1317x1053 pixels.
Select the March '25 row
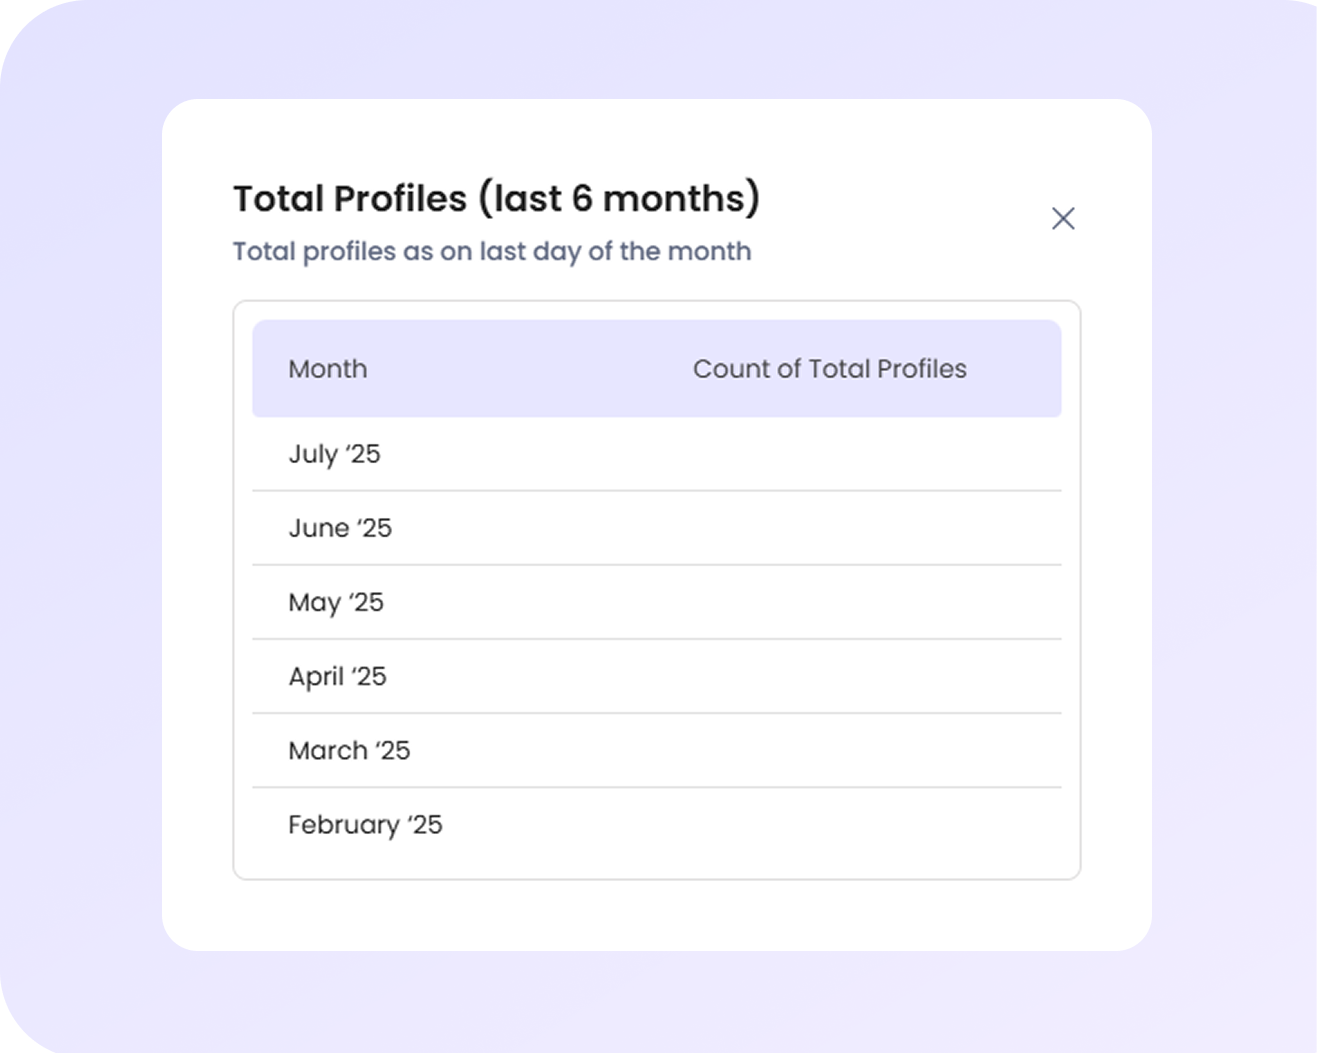tap(656, 750)
